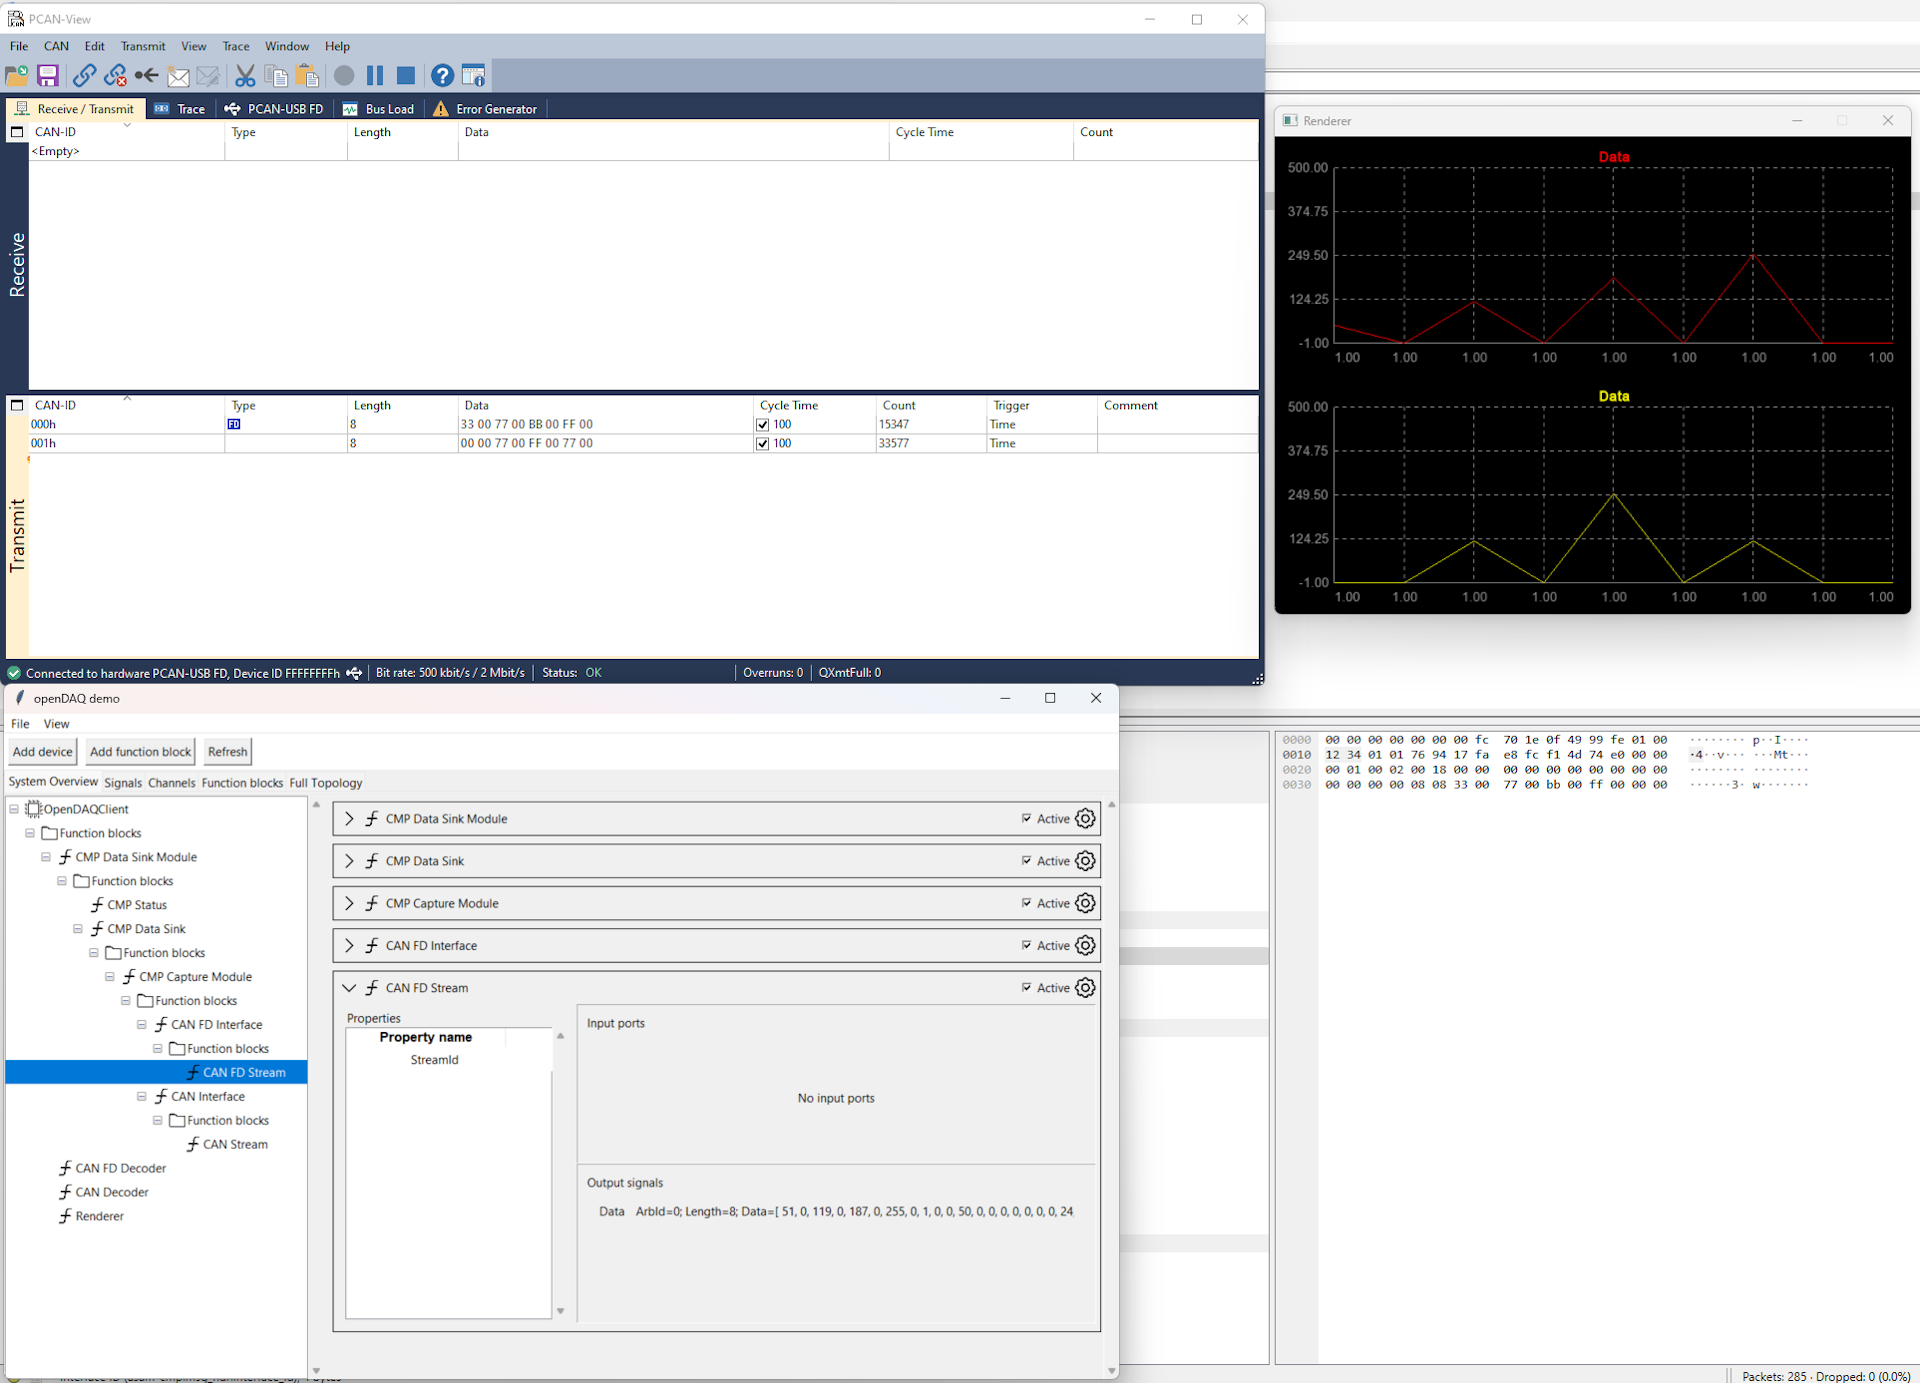Image resolution: width=1920 pixels, height=1383 pixels.
Task: Click the window info icon in toolbar
Action: click(474, 76)
